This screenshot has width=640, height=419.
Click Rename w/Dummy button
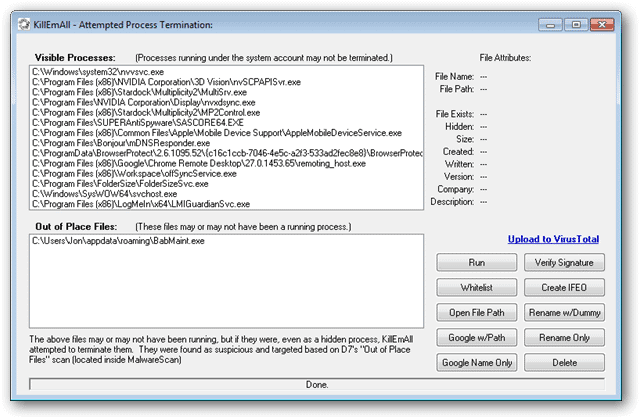564,313
